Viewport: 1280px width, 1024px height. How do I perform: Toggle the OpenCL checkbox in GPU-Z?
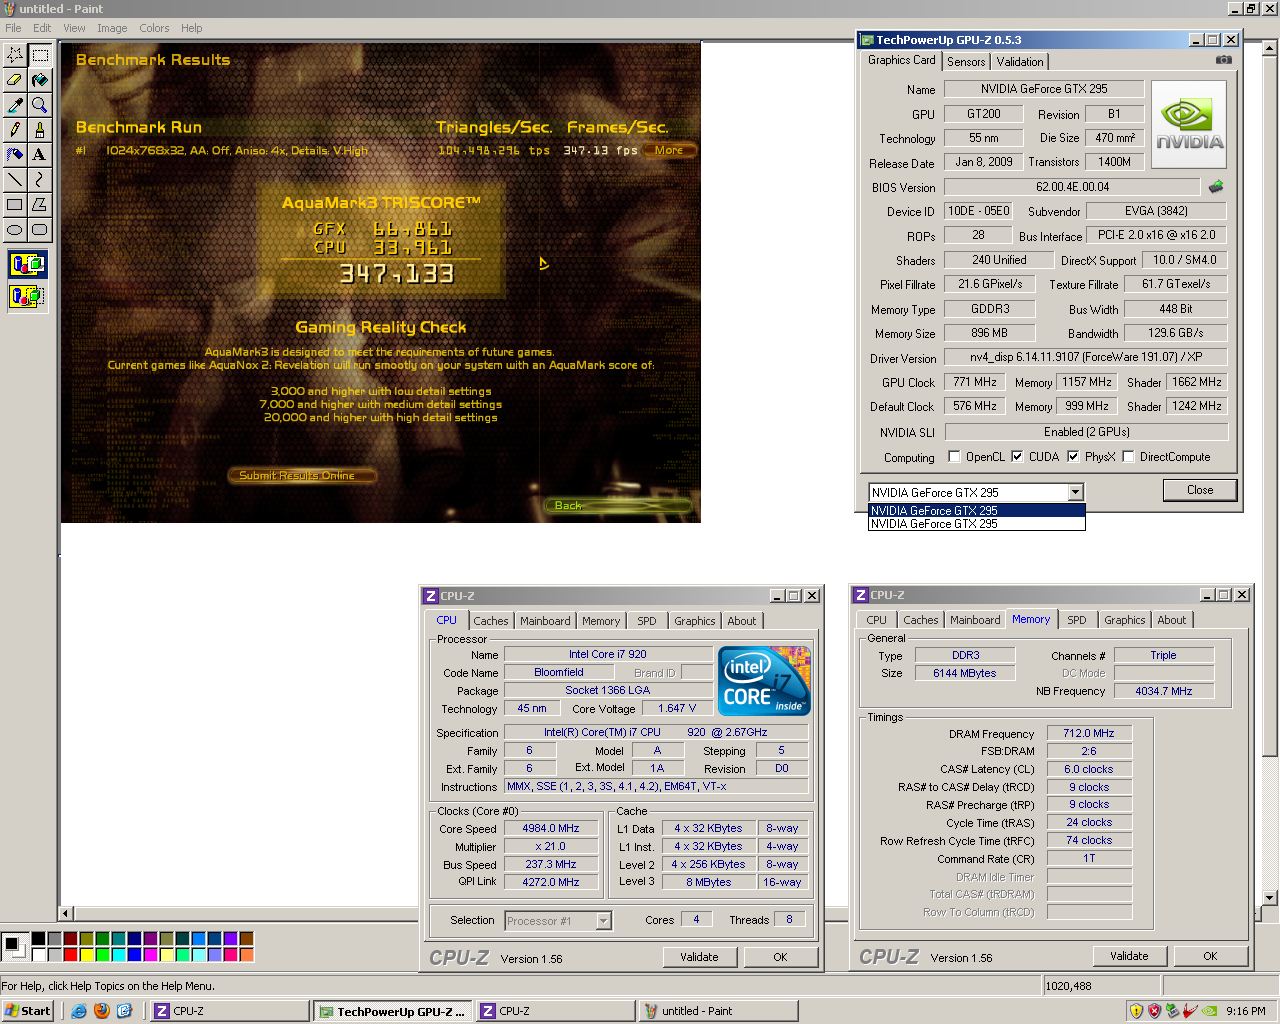click(x=955, y=457)
